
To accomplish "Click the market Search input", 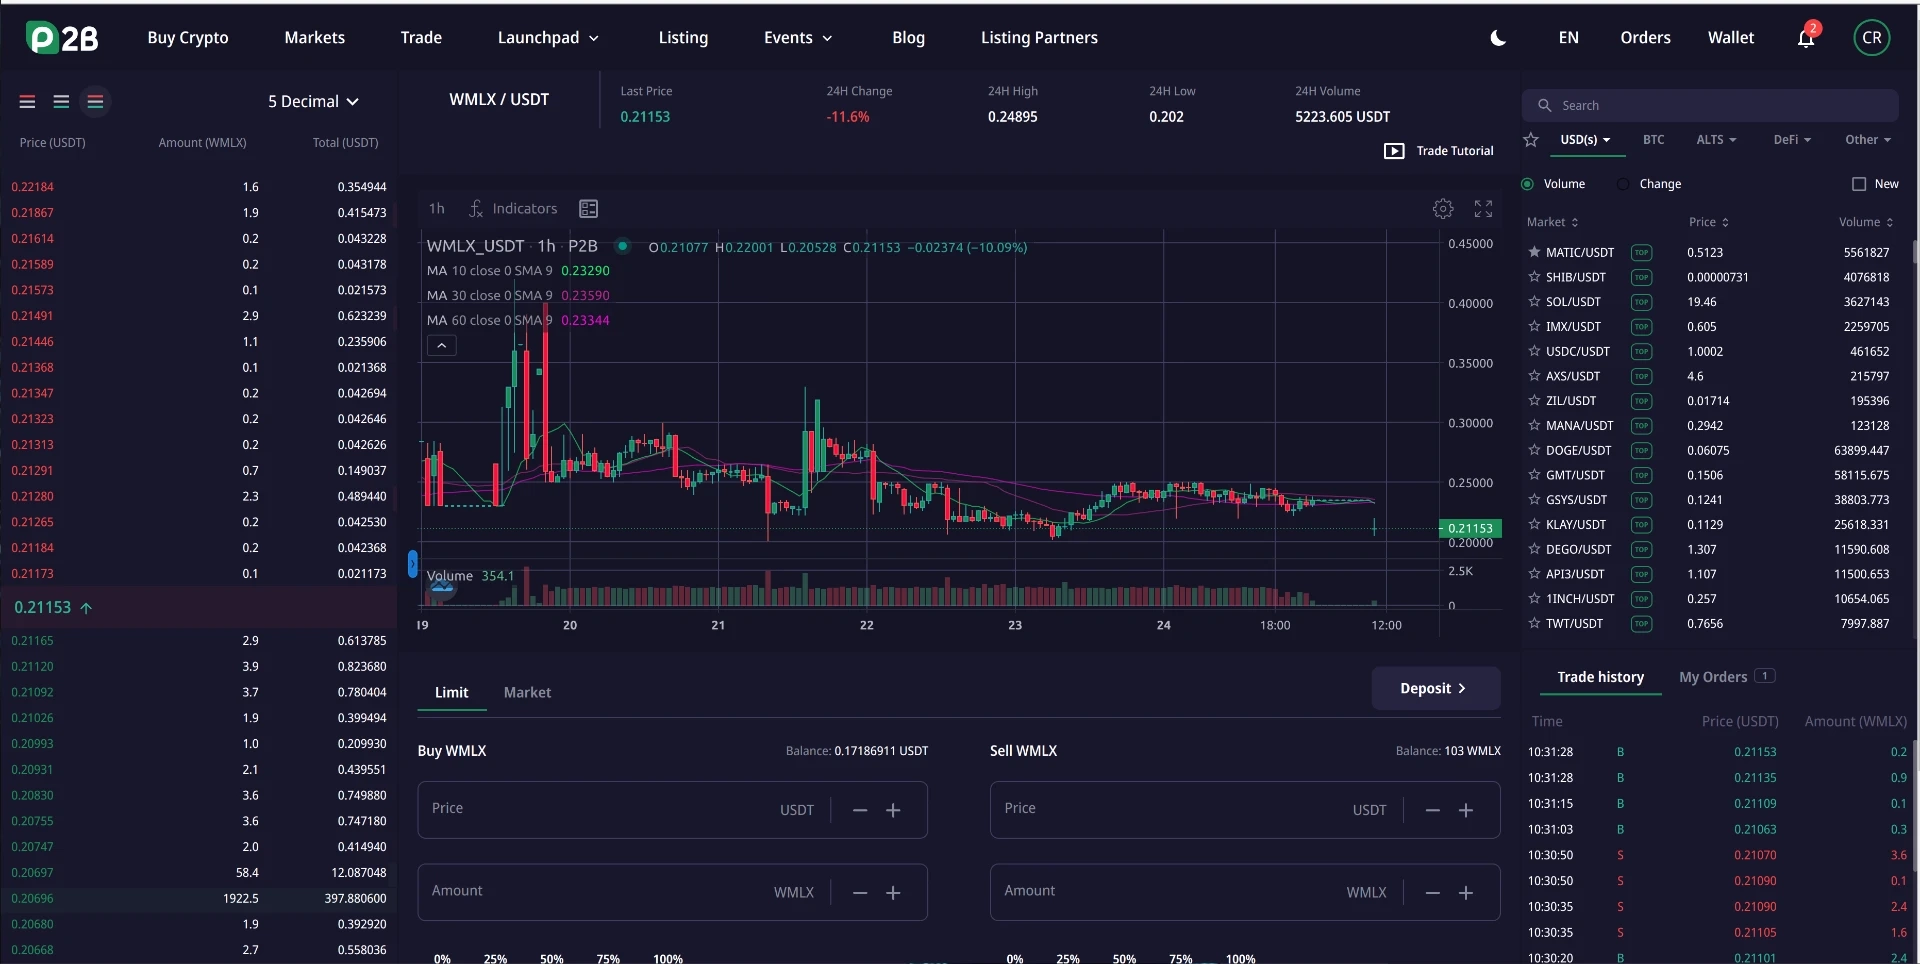I will pyautogui.click(x=1710, y=105).
